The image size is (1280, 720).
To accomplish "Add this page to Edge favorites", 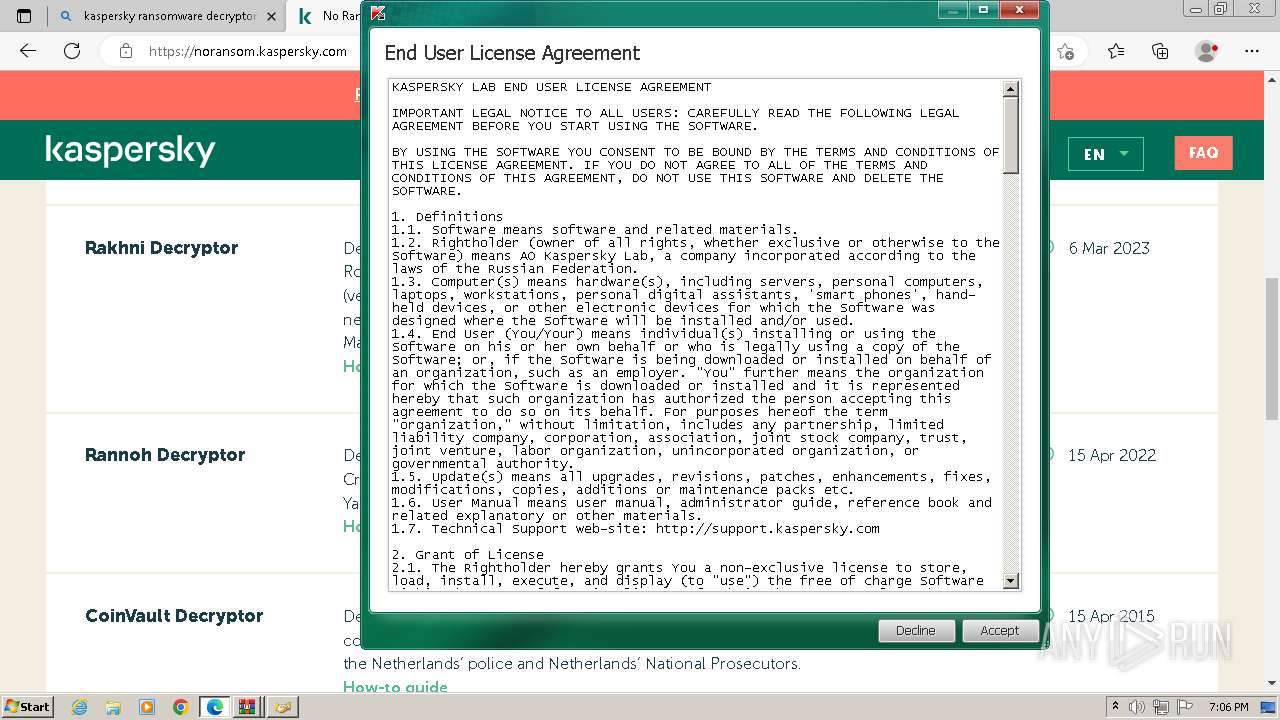I will pyautogui.click(x=1065, y=51).
